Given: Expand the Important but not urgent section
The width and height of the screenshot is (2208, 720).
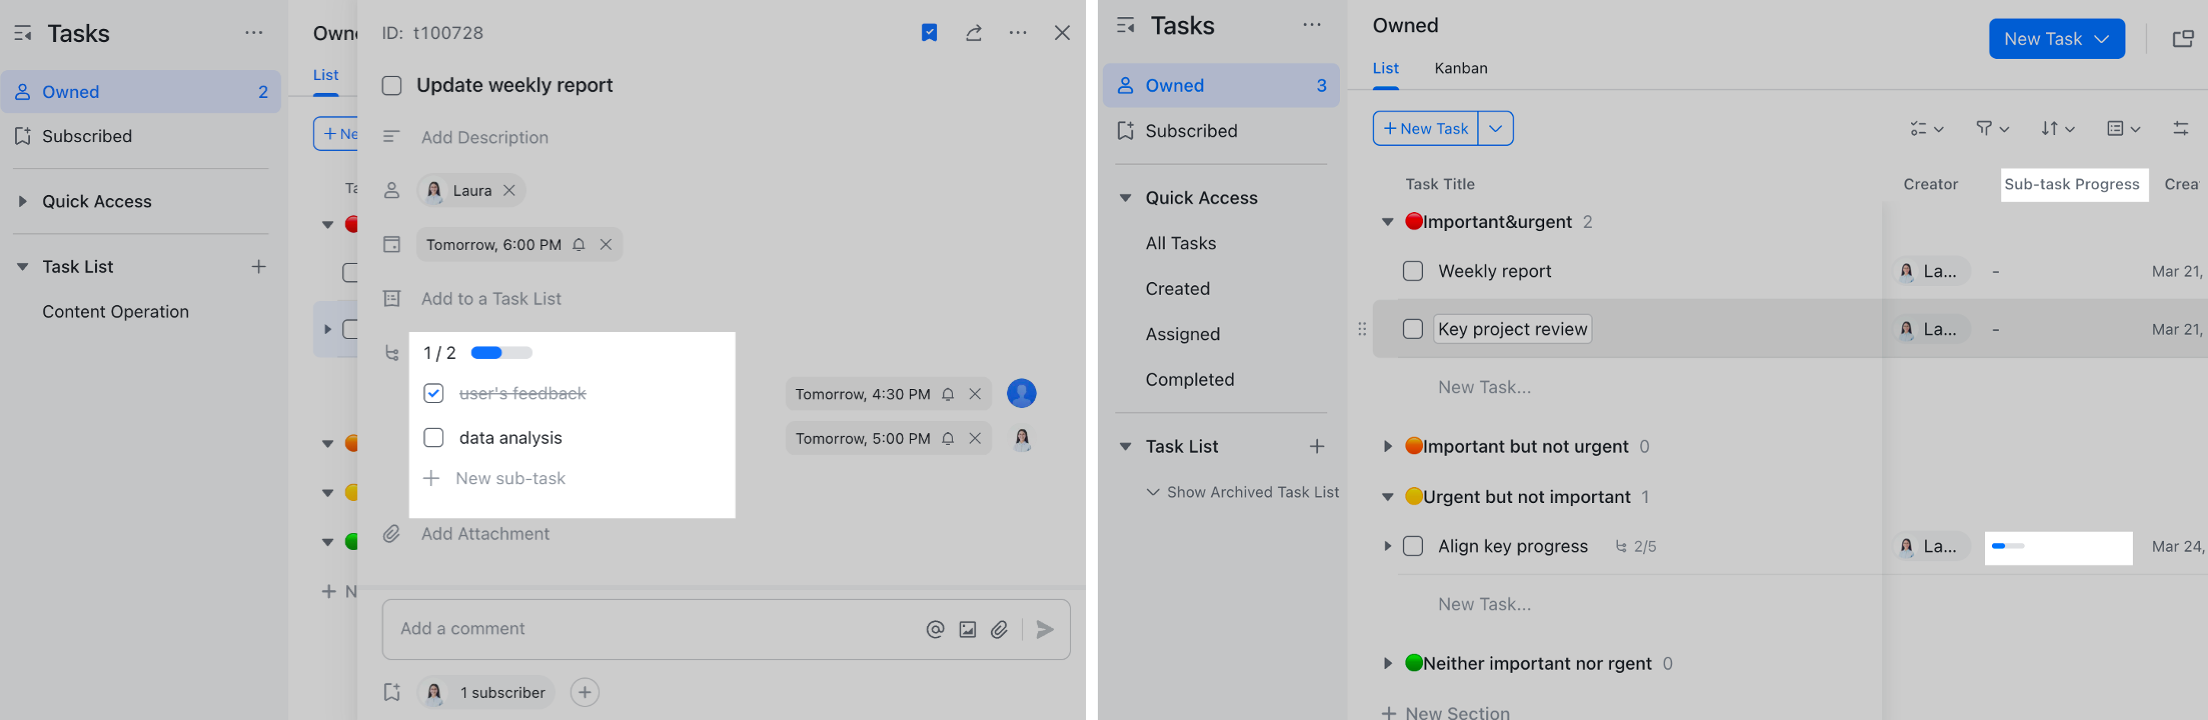Looking at the screenshot, I should click(1387, 447).
